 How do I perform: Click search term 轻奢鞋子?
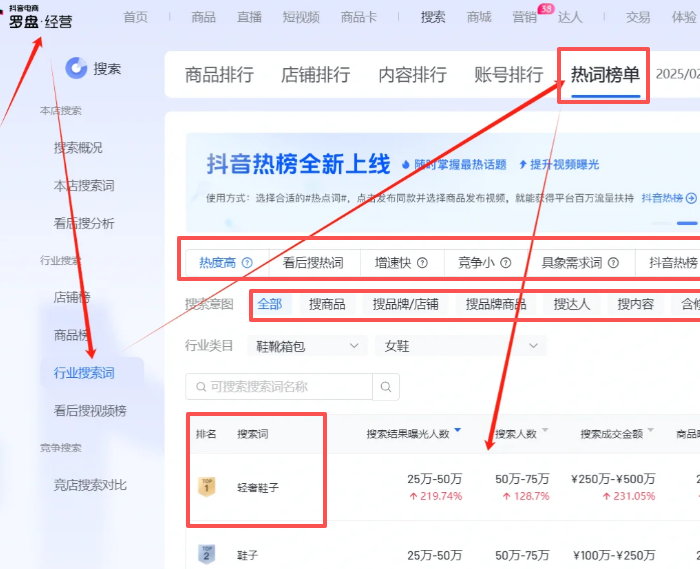[258, 488]
